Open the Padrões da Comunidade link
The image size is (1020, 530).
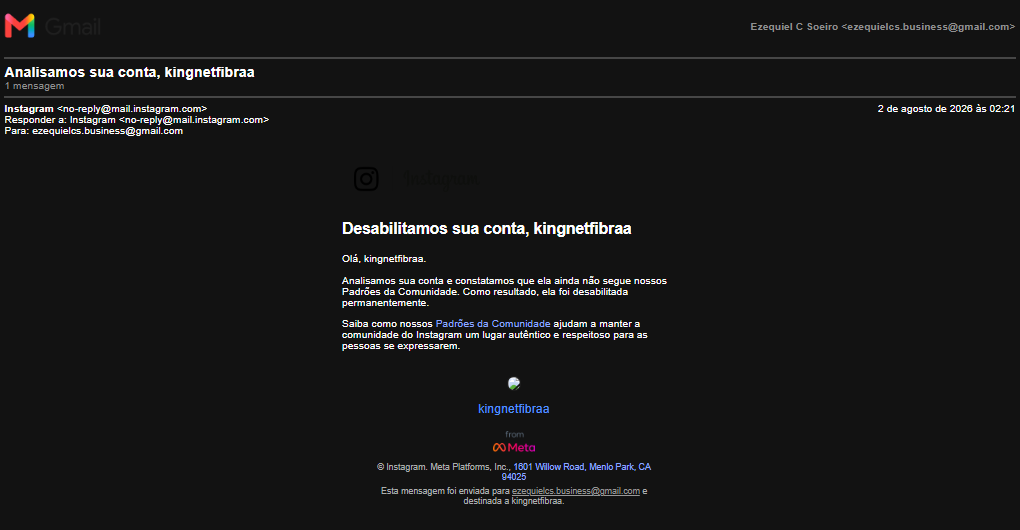[493, 324]
